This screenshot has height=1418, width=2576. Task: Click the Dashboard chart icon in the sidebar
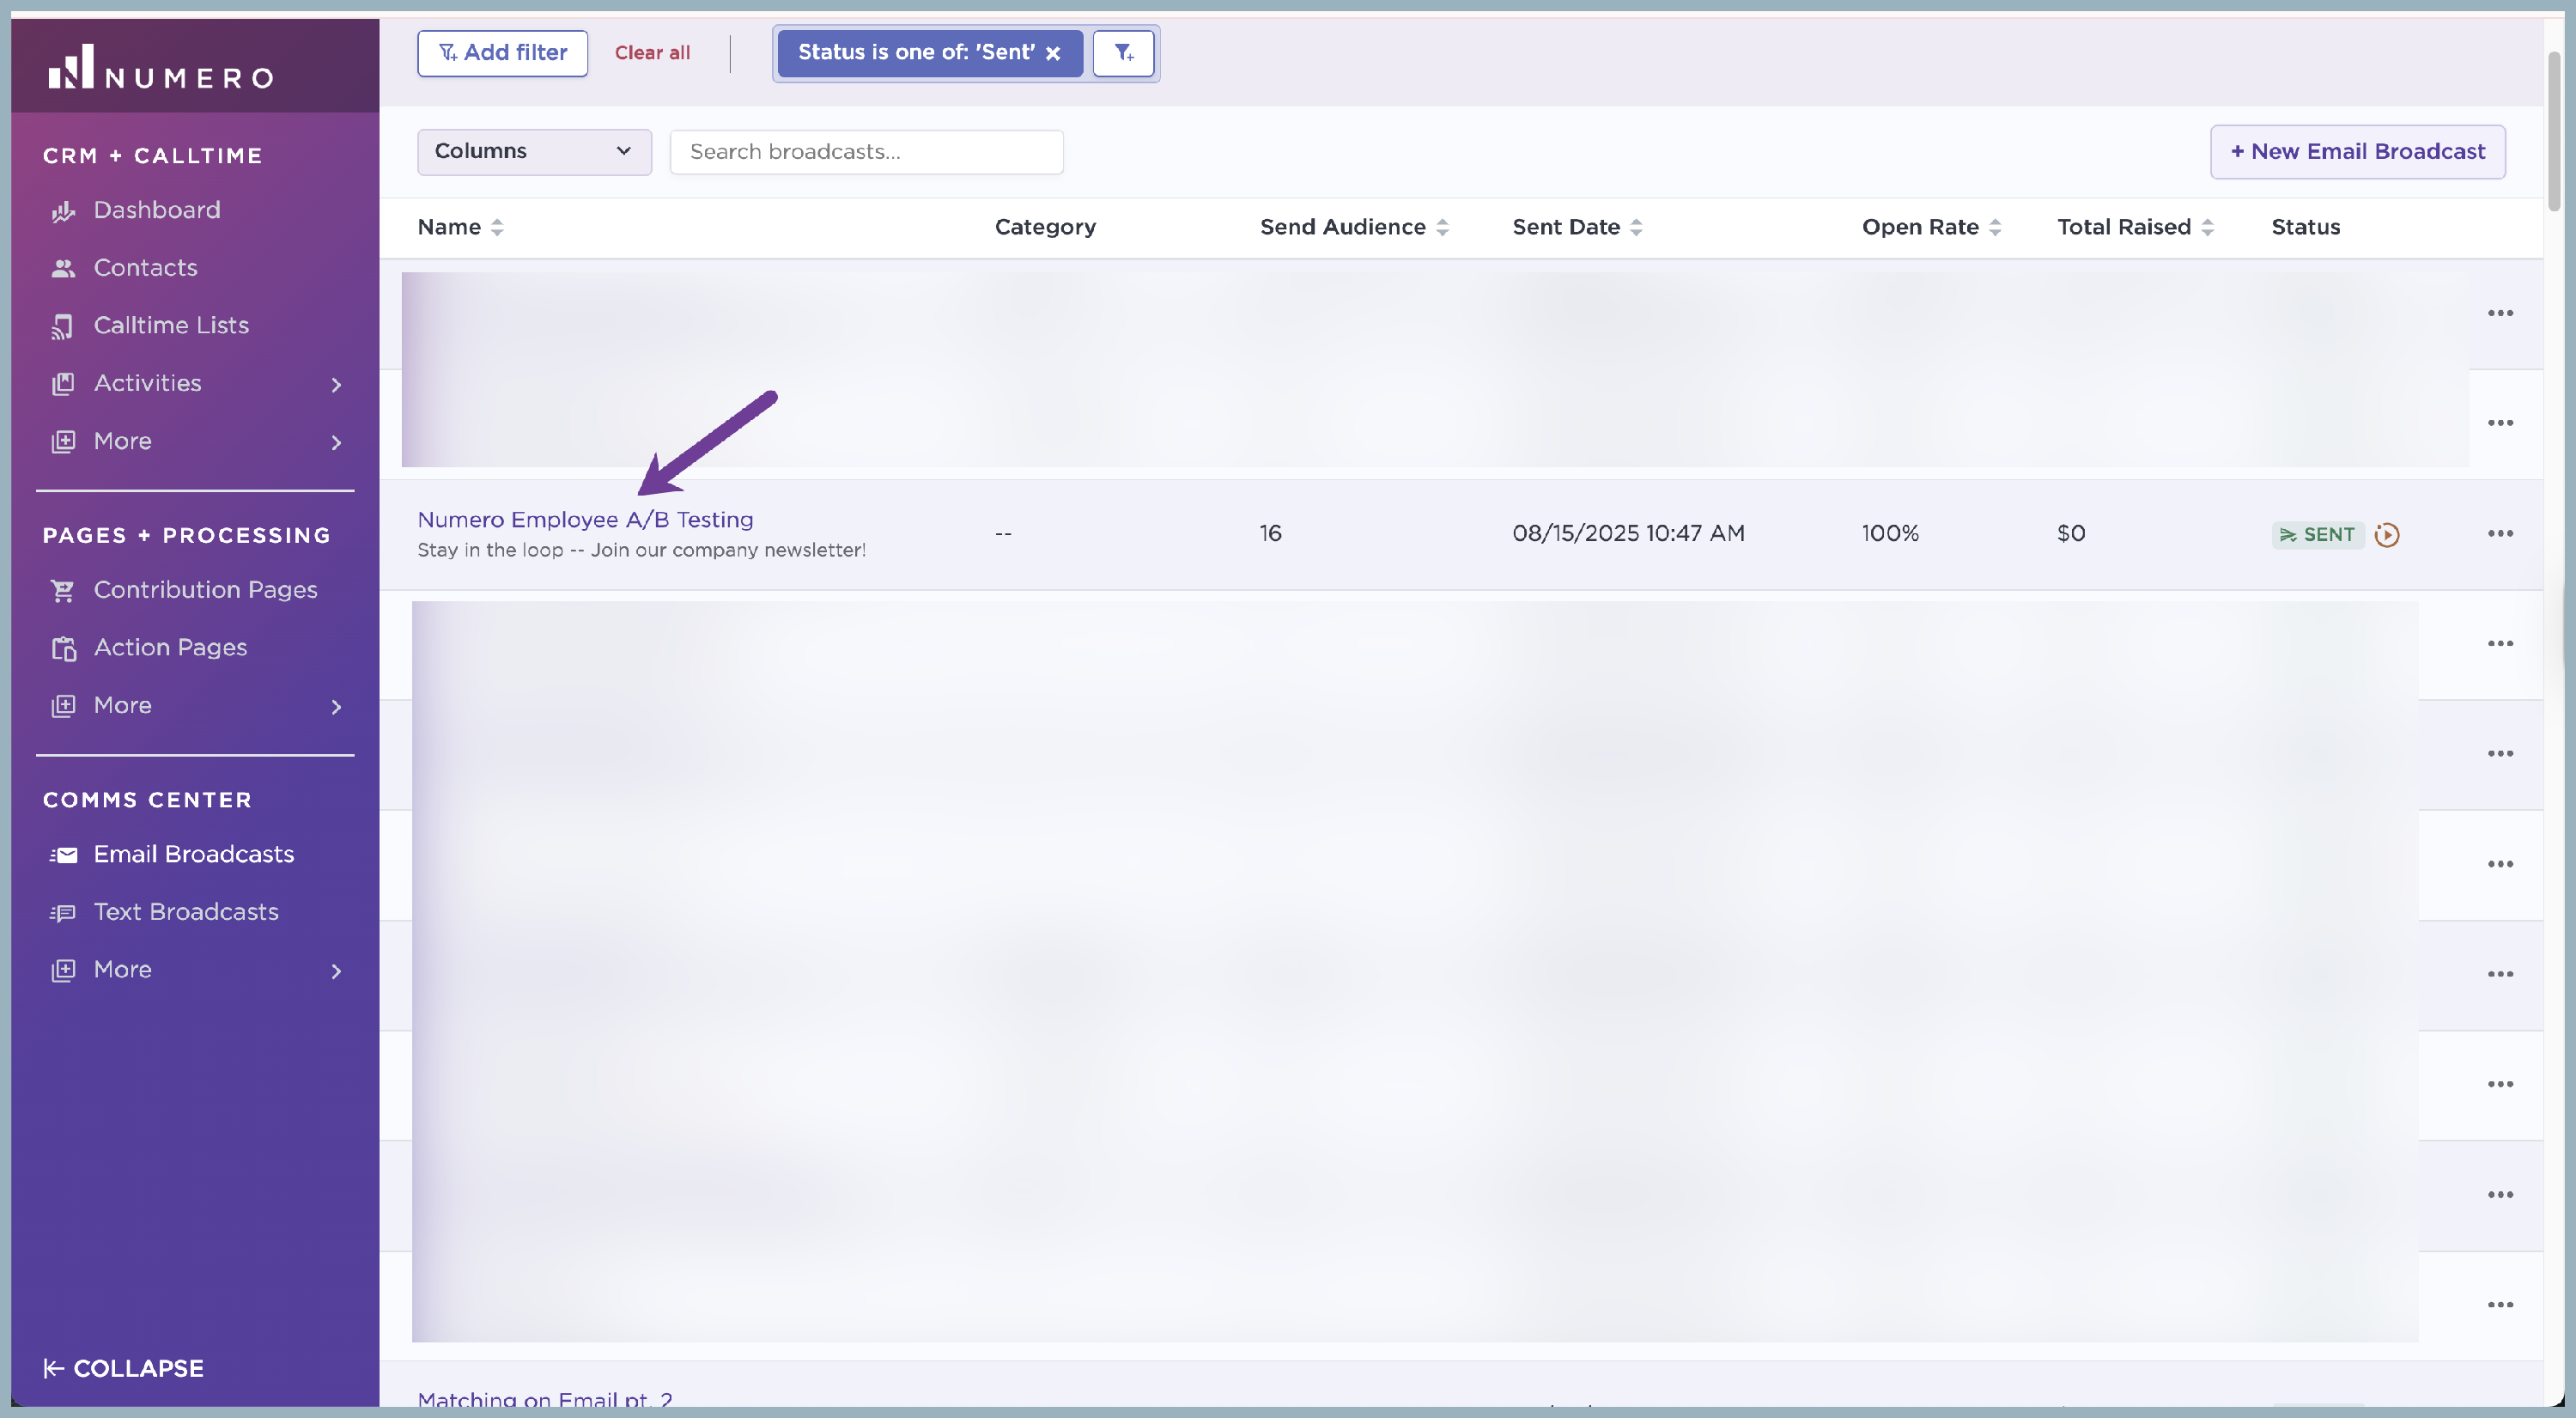tap(63, 211)
